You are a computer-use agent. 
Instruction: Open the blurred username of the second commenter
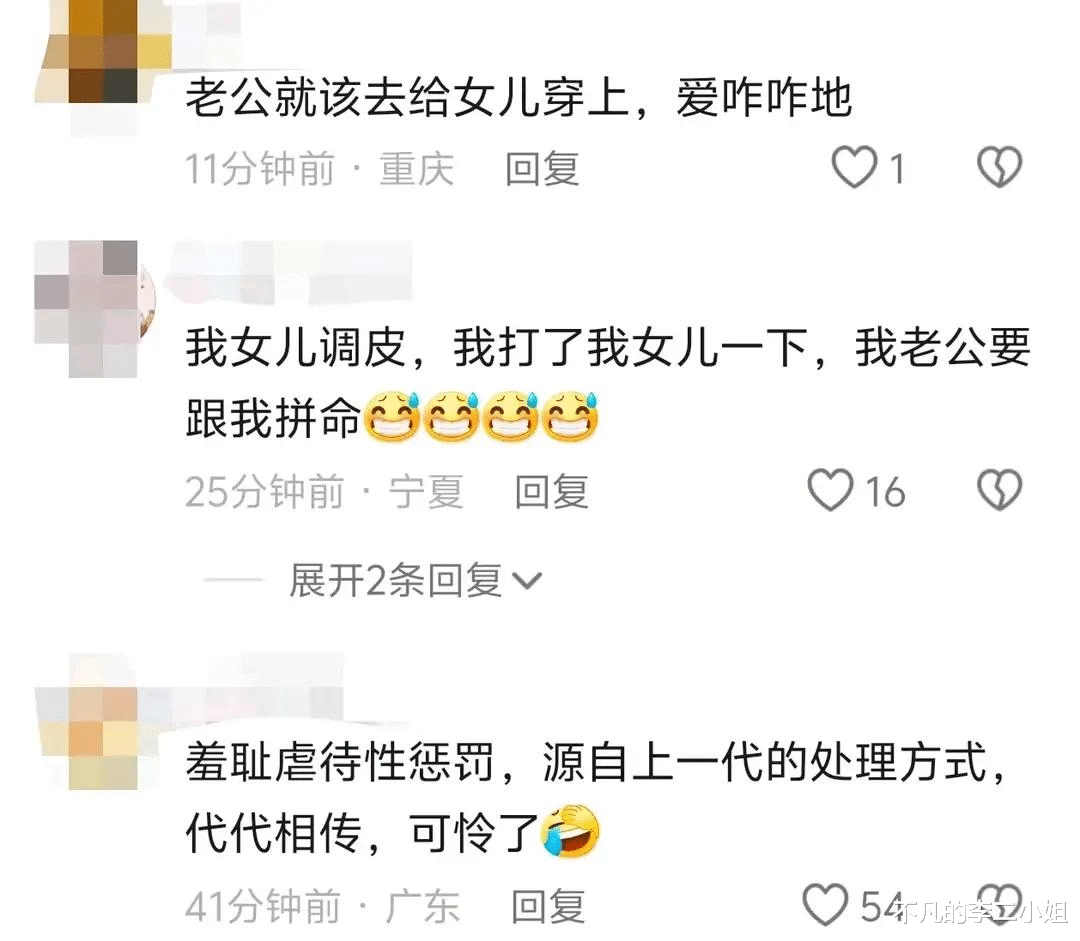pos(291,272)
